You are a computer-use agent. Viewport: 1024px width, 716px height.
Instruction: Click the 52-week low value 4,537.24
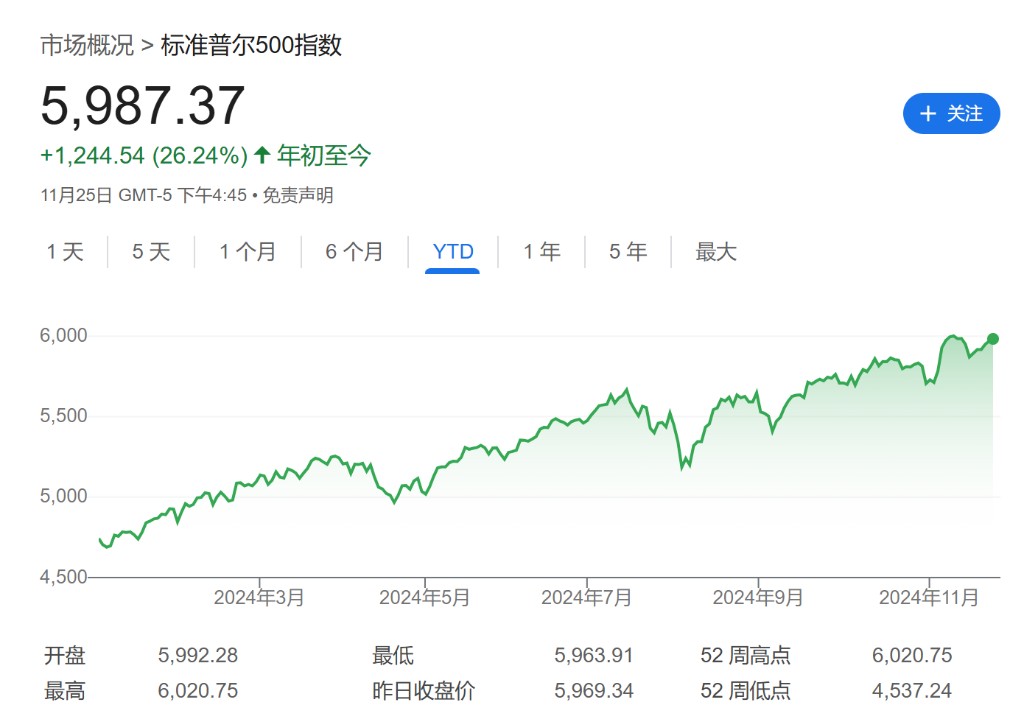(912, 691)
